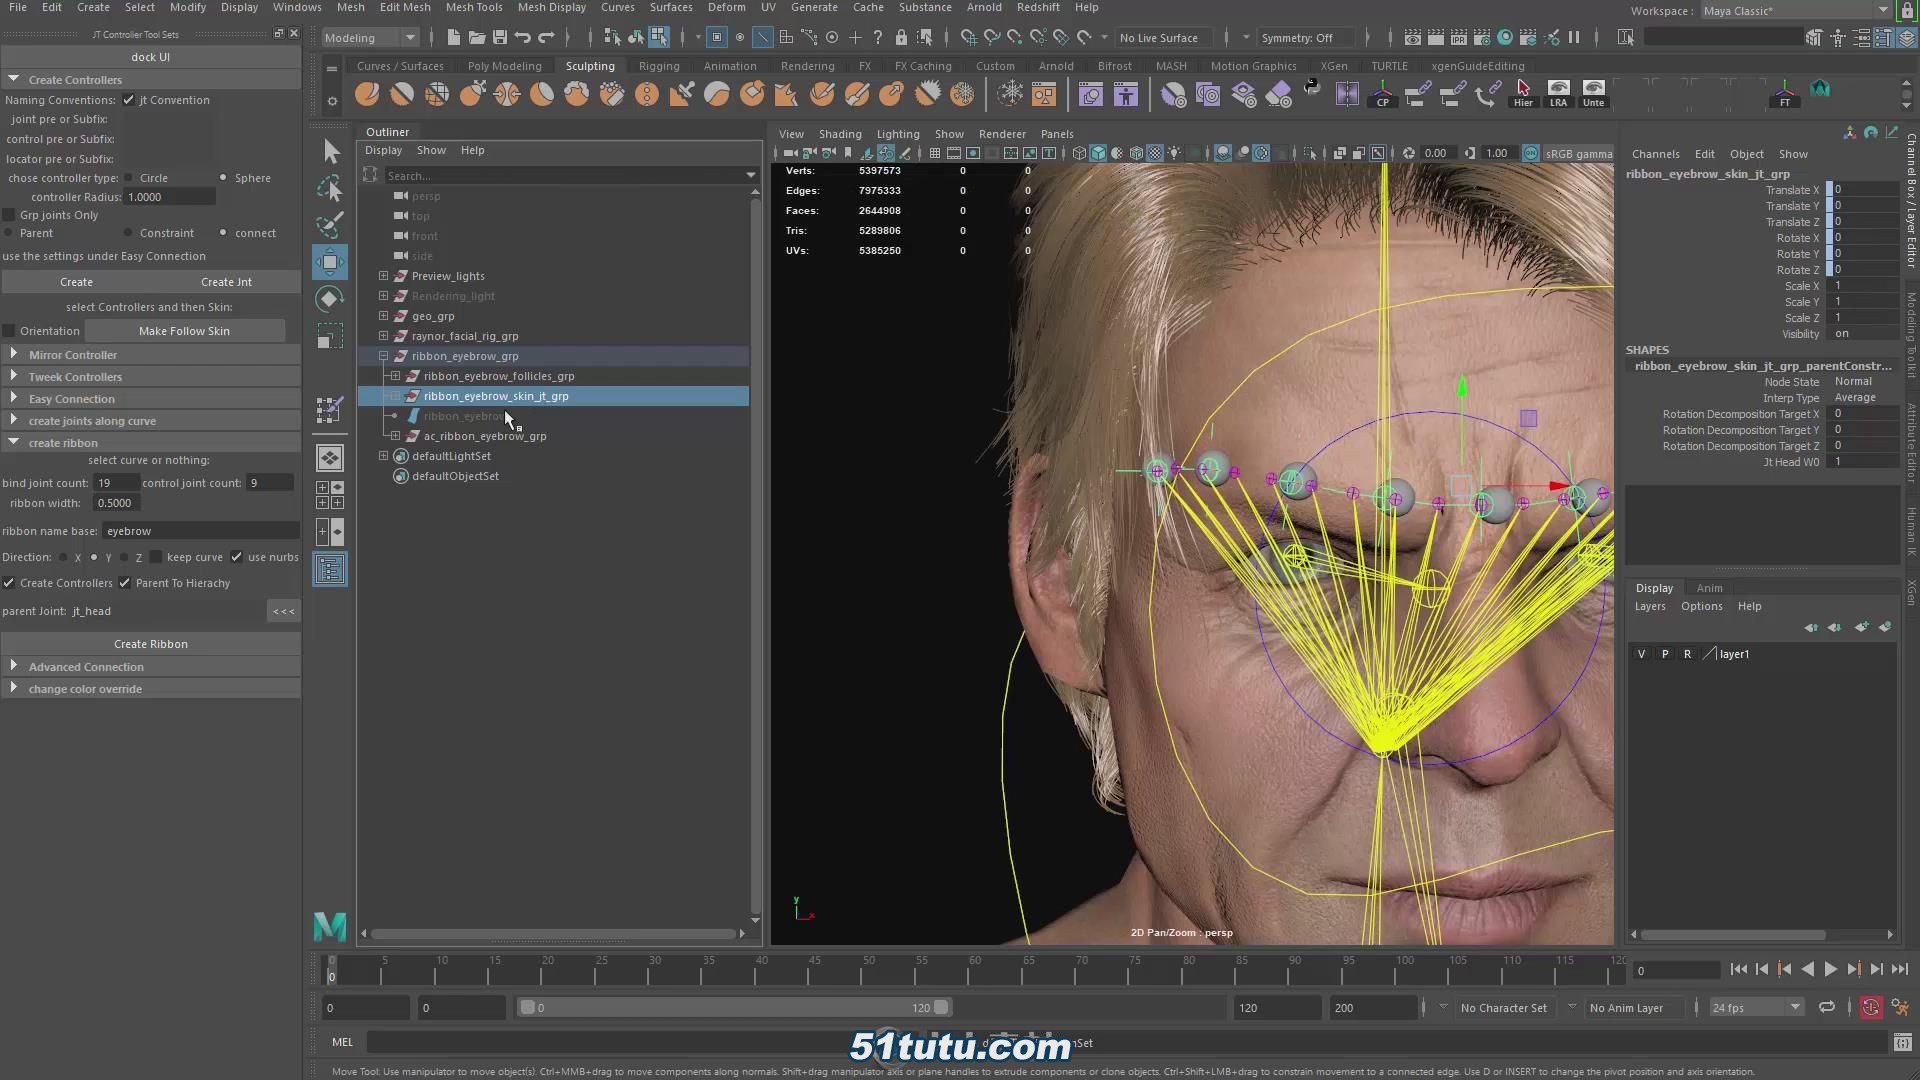
Task: Click the Create Ribbon button
Action: 150,644
